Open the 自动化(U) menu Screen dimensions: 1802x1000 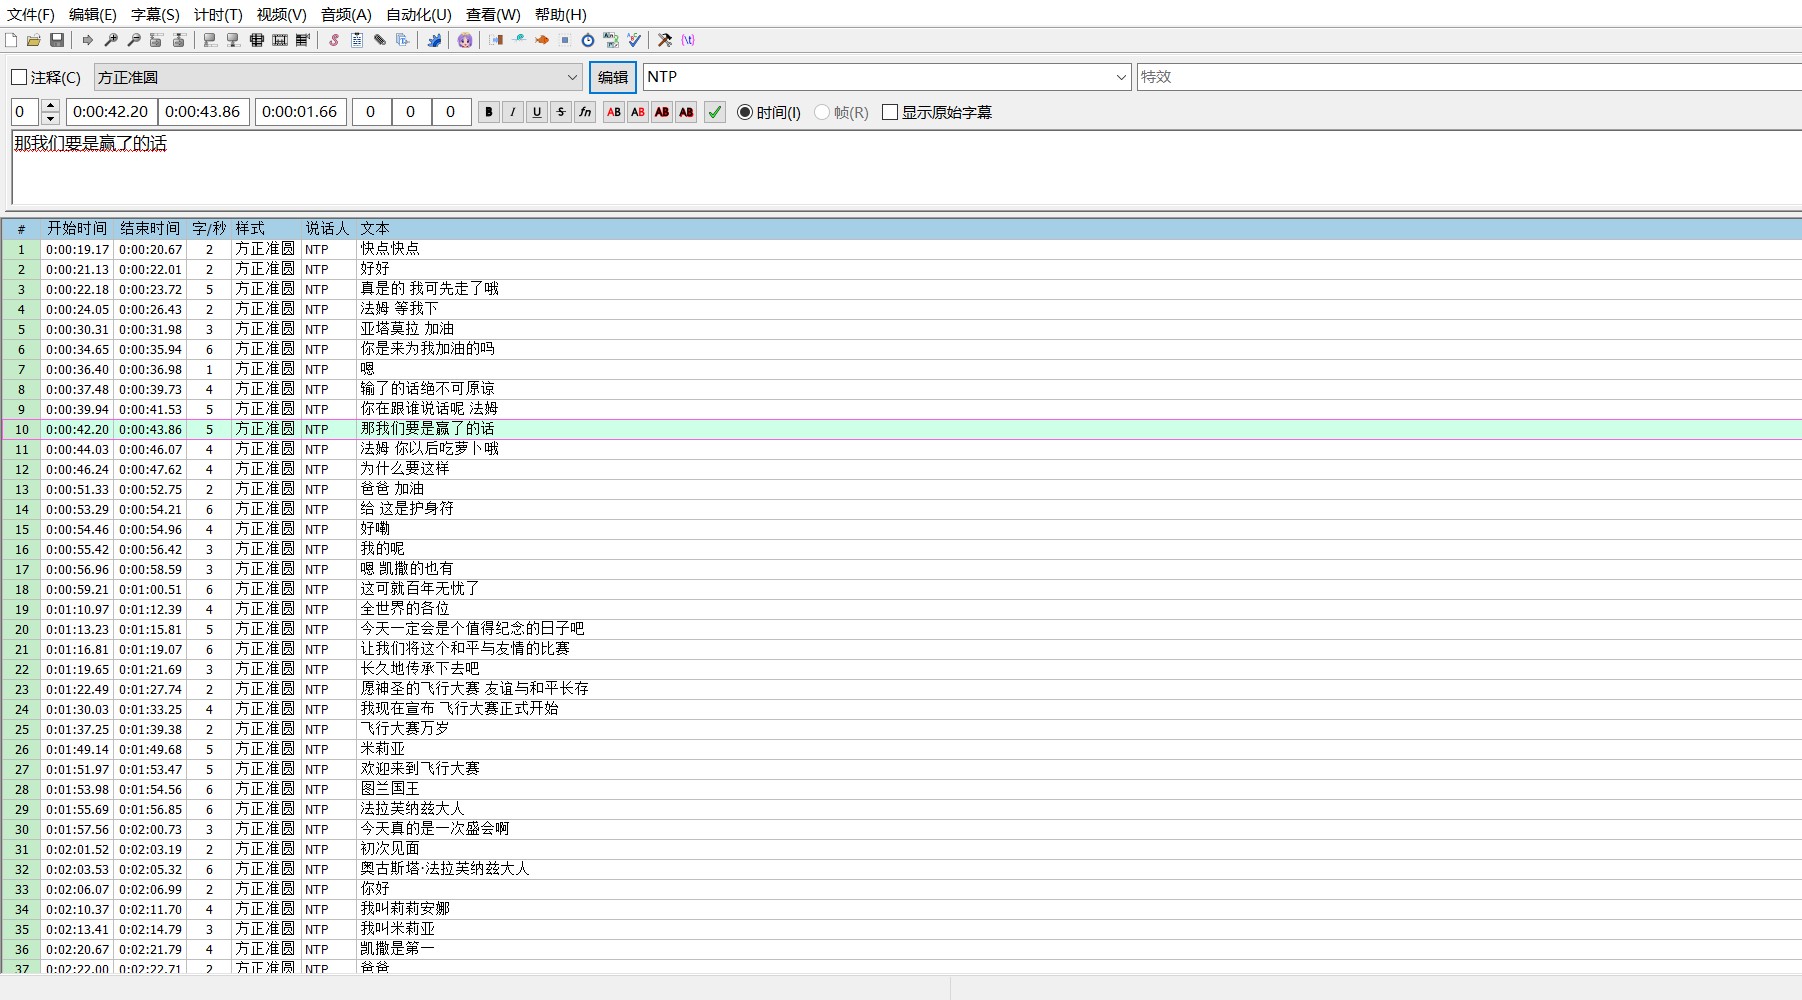pos(418,15)
